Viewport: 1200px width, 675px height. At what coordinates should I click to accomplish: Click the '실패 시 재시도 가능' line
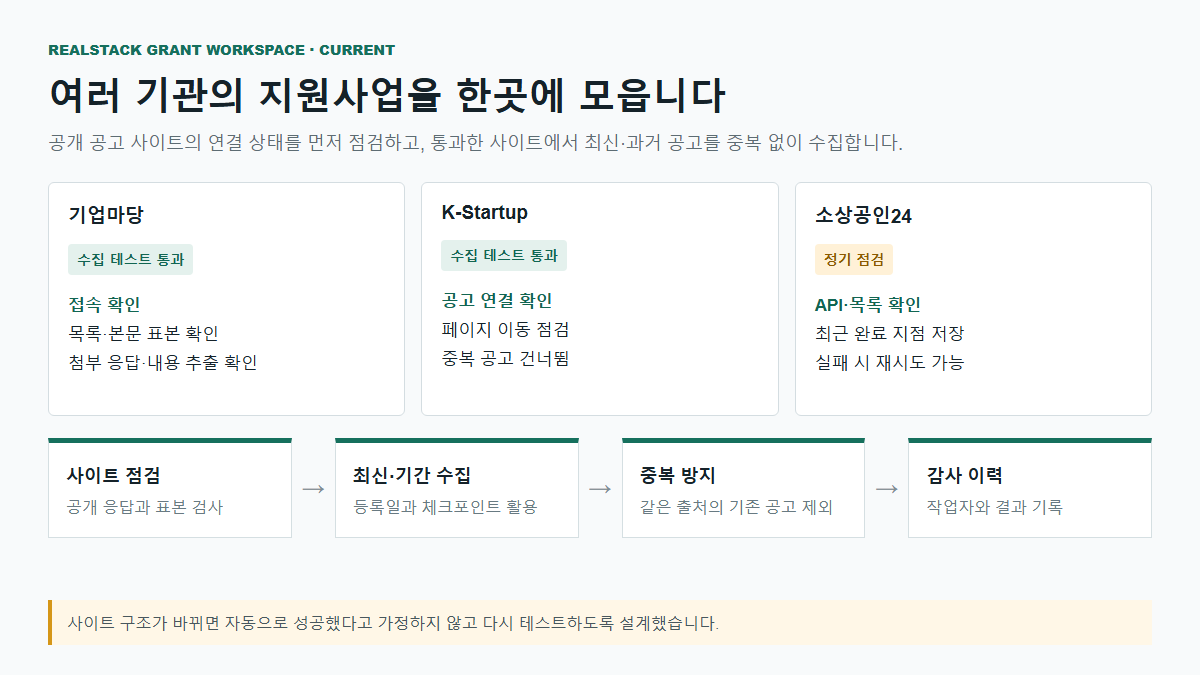click(x=889, y=363)
